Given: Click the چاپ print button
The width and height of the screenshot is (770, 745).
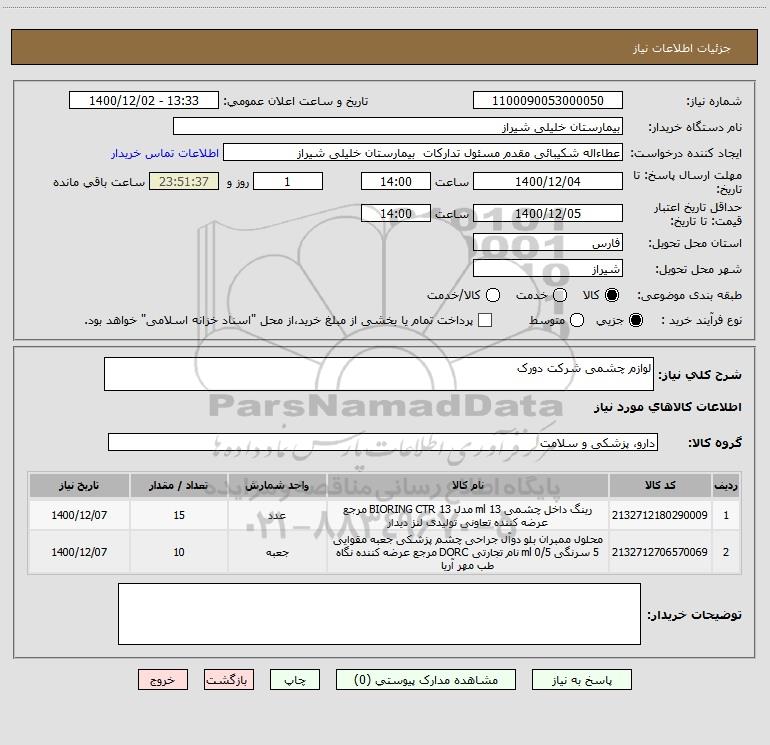Looking at the screenshot, I should tap(295, 680).
